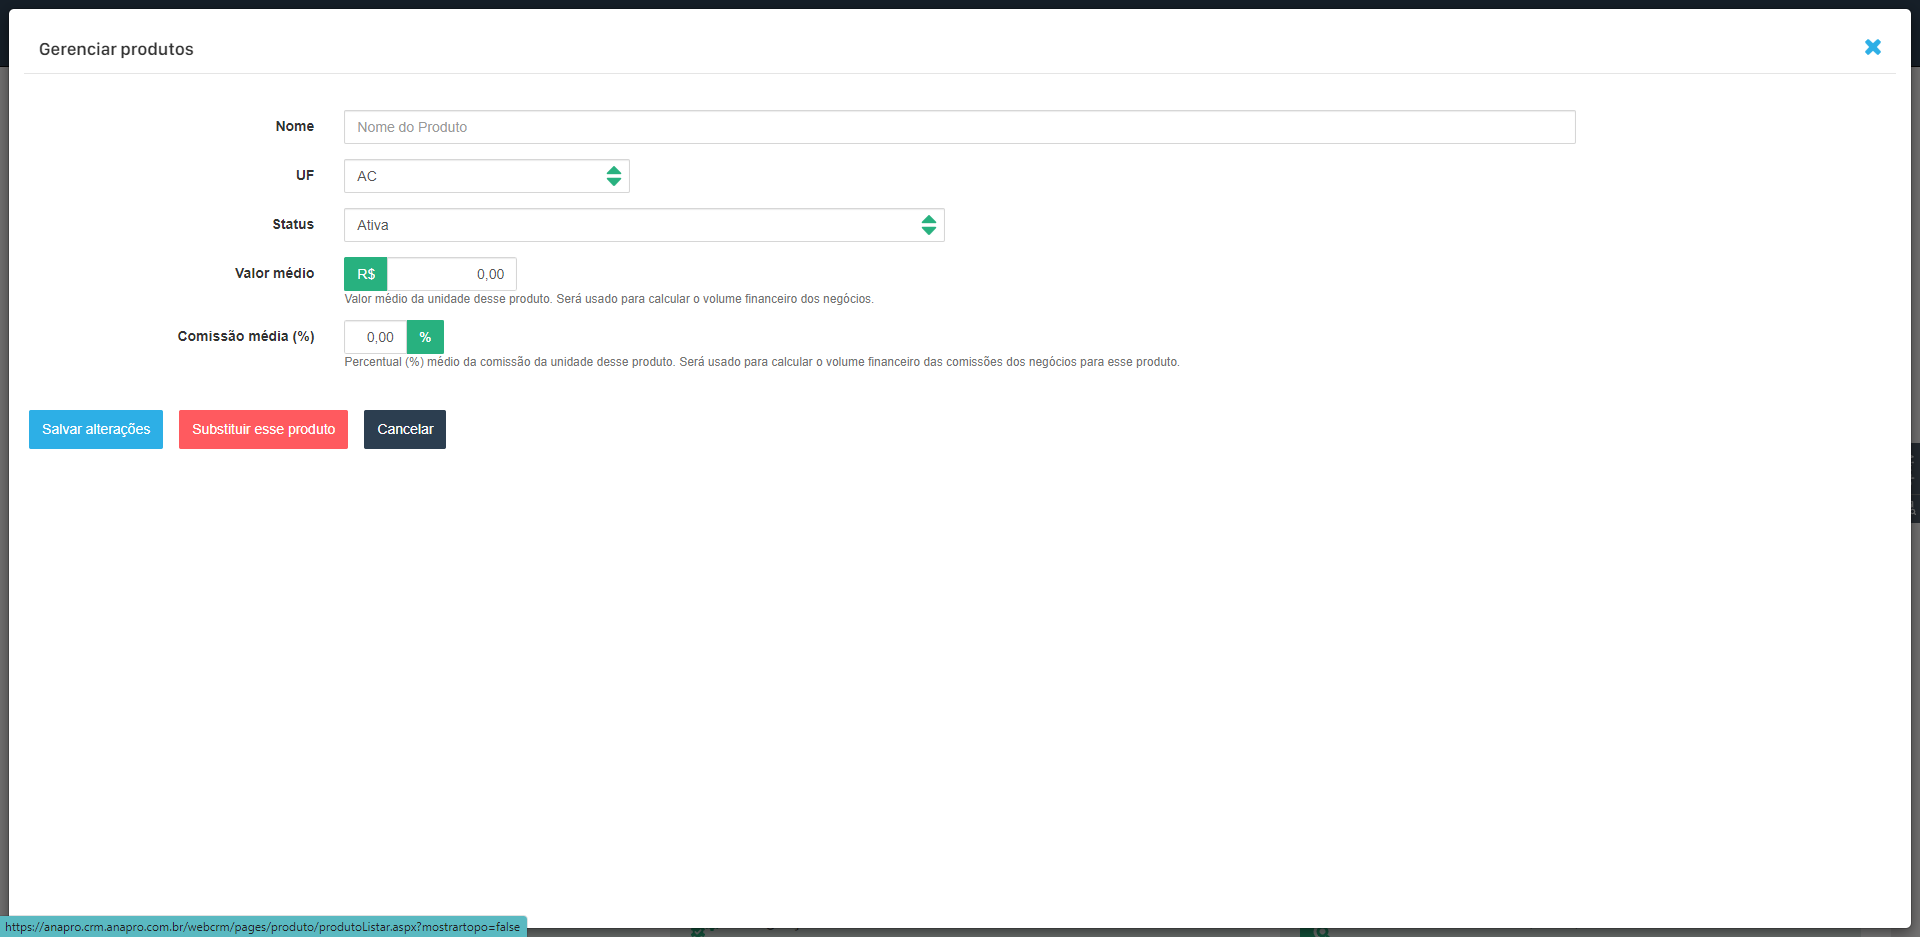Click the Status field label

[293, 224]
